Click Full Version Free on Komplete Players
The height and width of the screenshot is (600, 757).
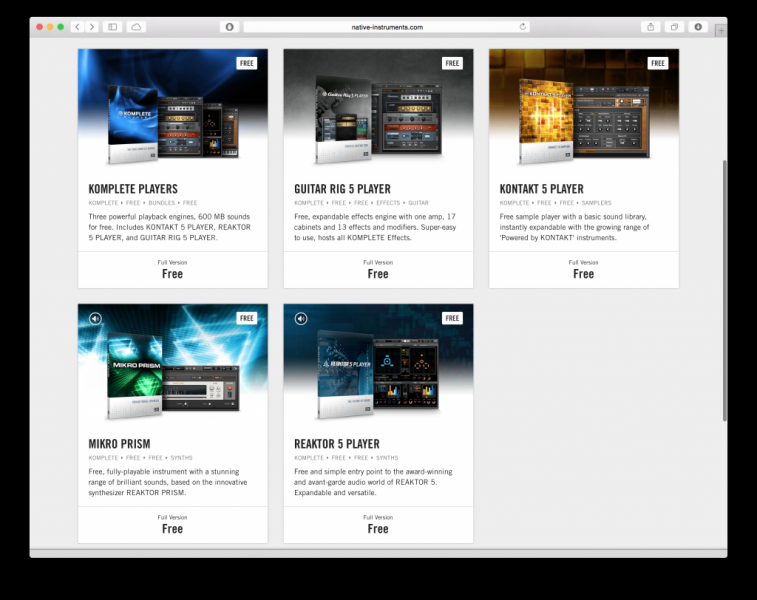coord(172,270)
